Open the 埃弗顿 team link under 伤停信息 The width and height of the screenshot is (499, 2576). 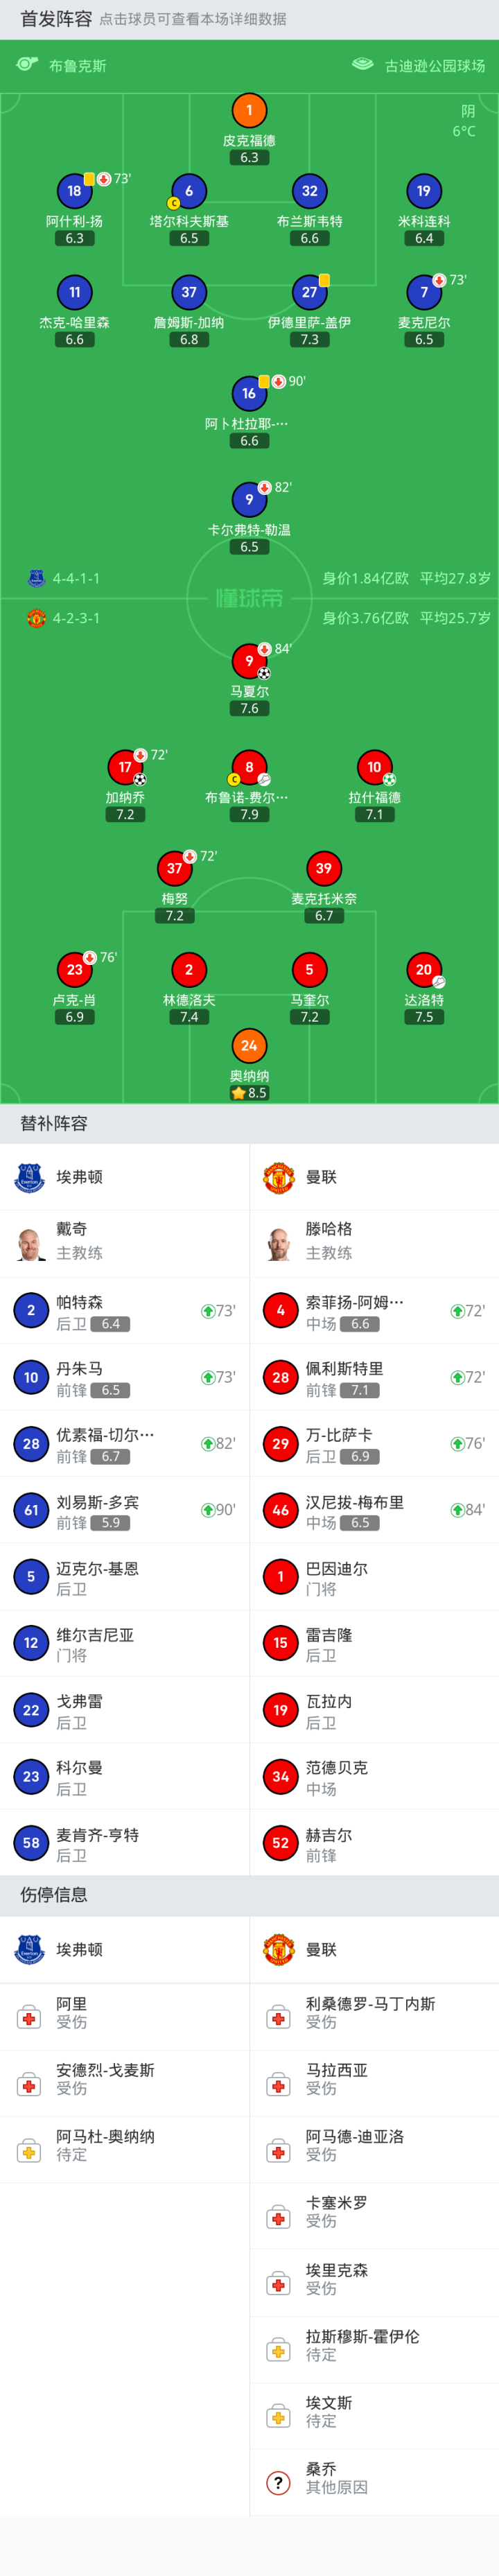pyautogui.click(x=79, y=1949)
